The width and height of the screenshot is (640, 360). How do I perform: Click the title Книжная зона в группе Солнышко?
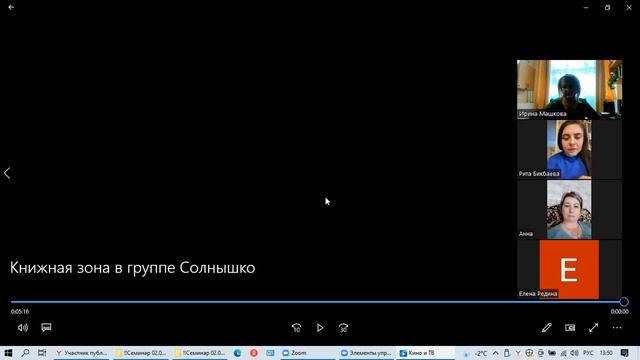[x=133, y=268]
